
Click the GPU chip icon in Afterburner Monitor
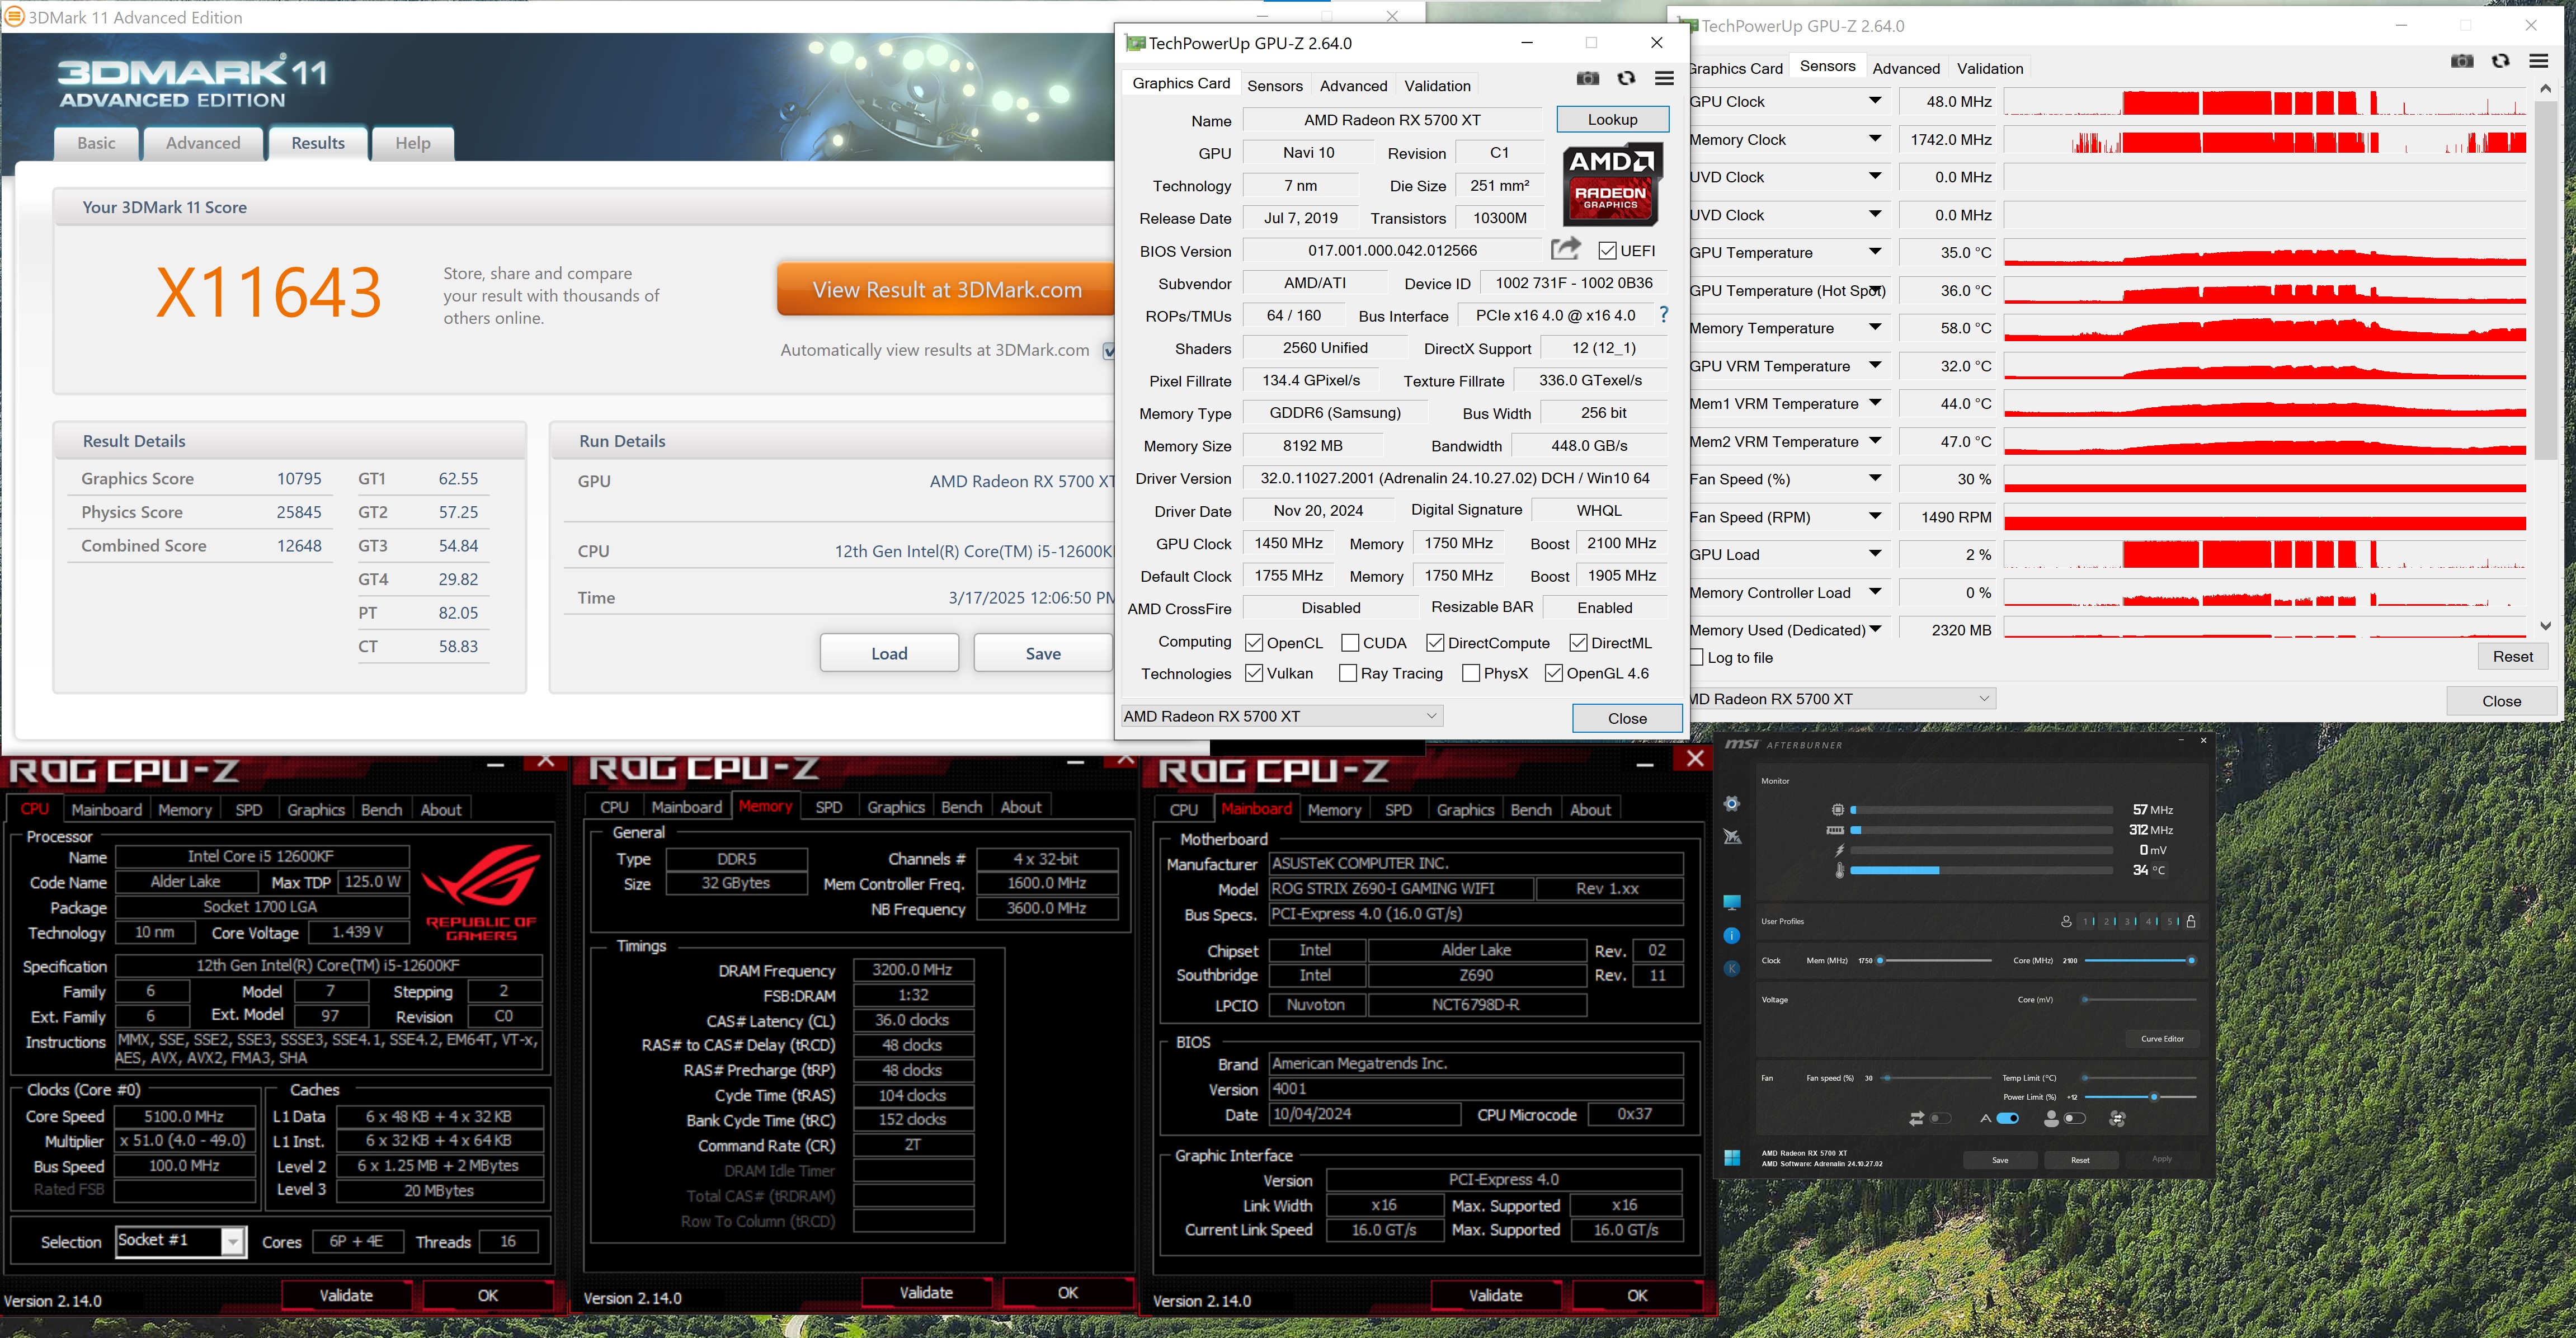click(x=1837, y=810)
